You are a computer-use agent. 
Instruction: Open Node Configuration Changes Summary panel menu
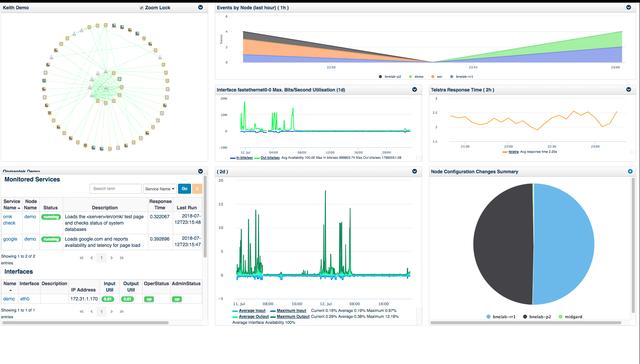tap(630, 171)
